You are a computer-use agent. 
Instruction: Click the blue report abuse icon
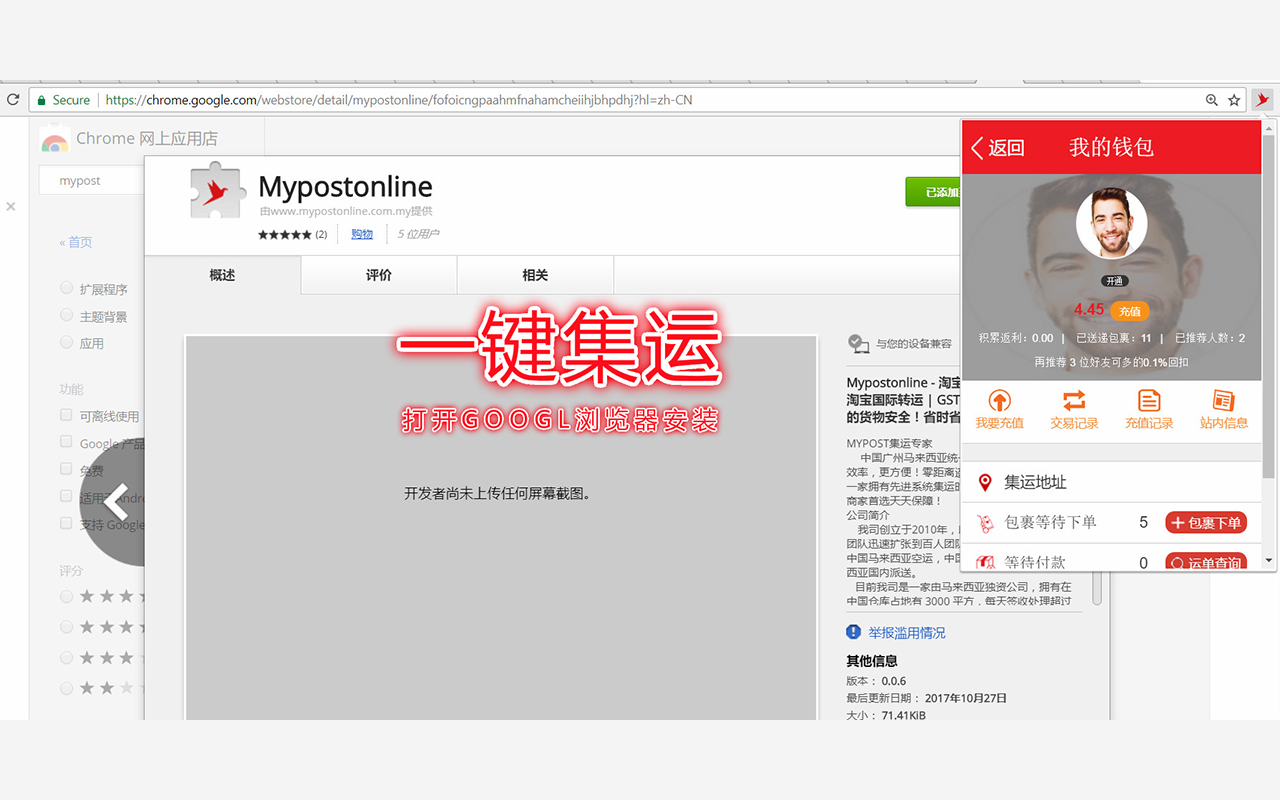click(x=853, y=632)
